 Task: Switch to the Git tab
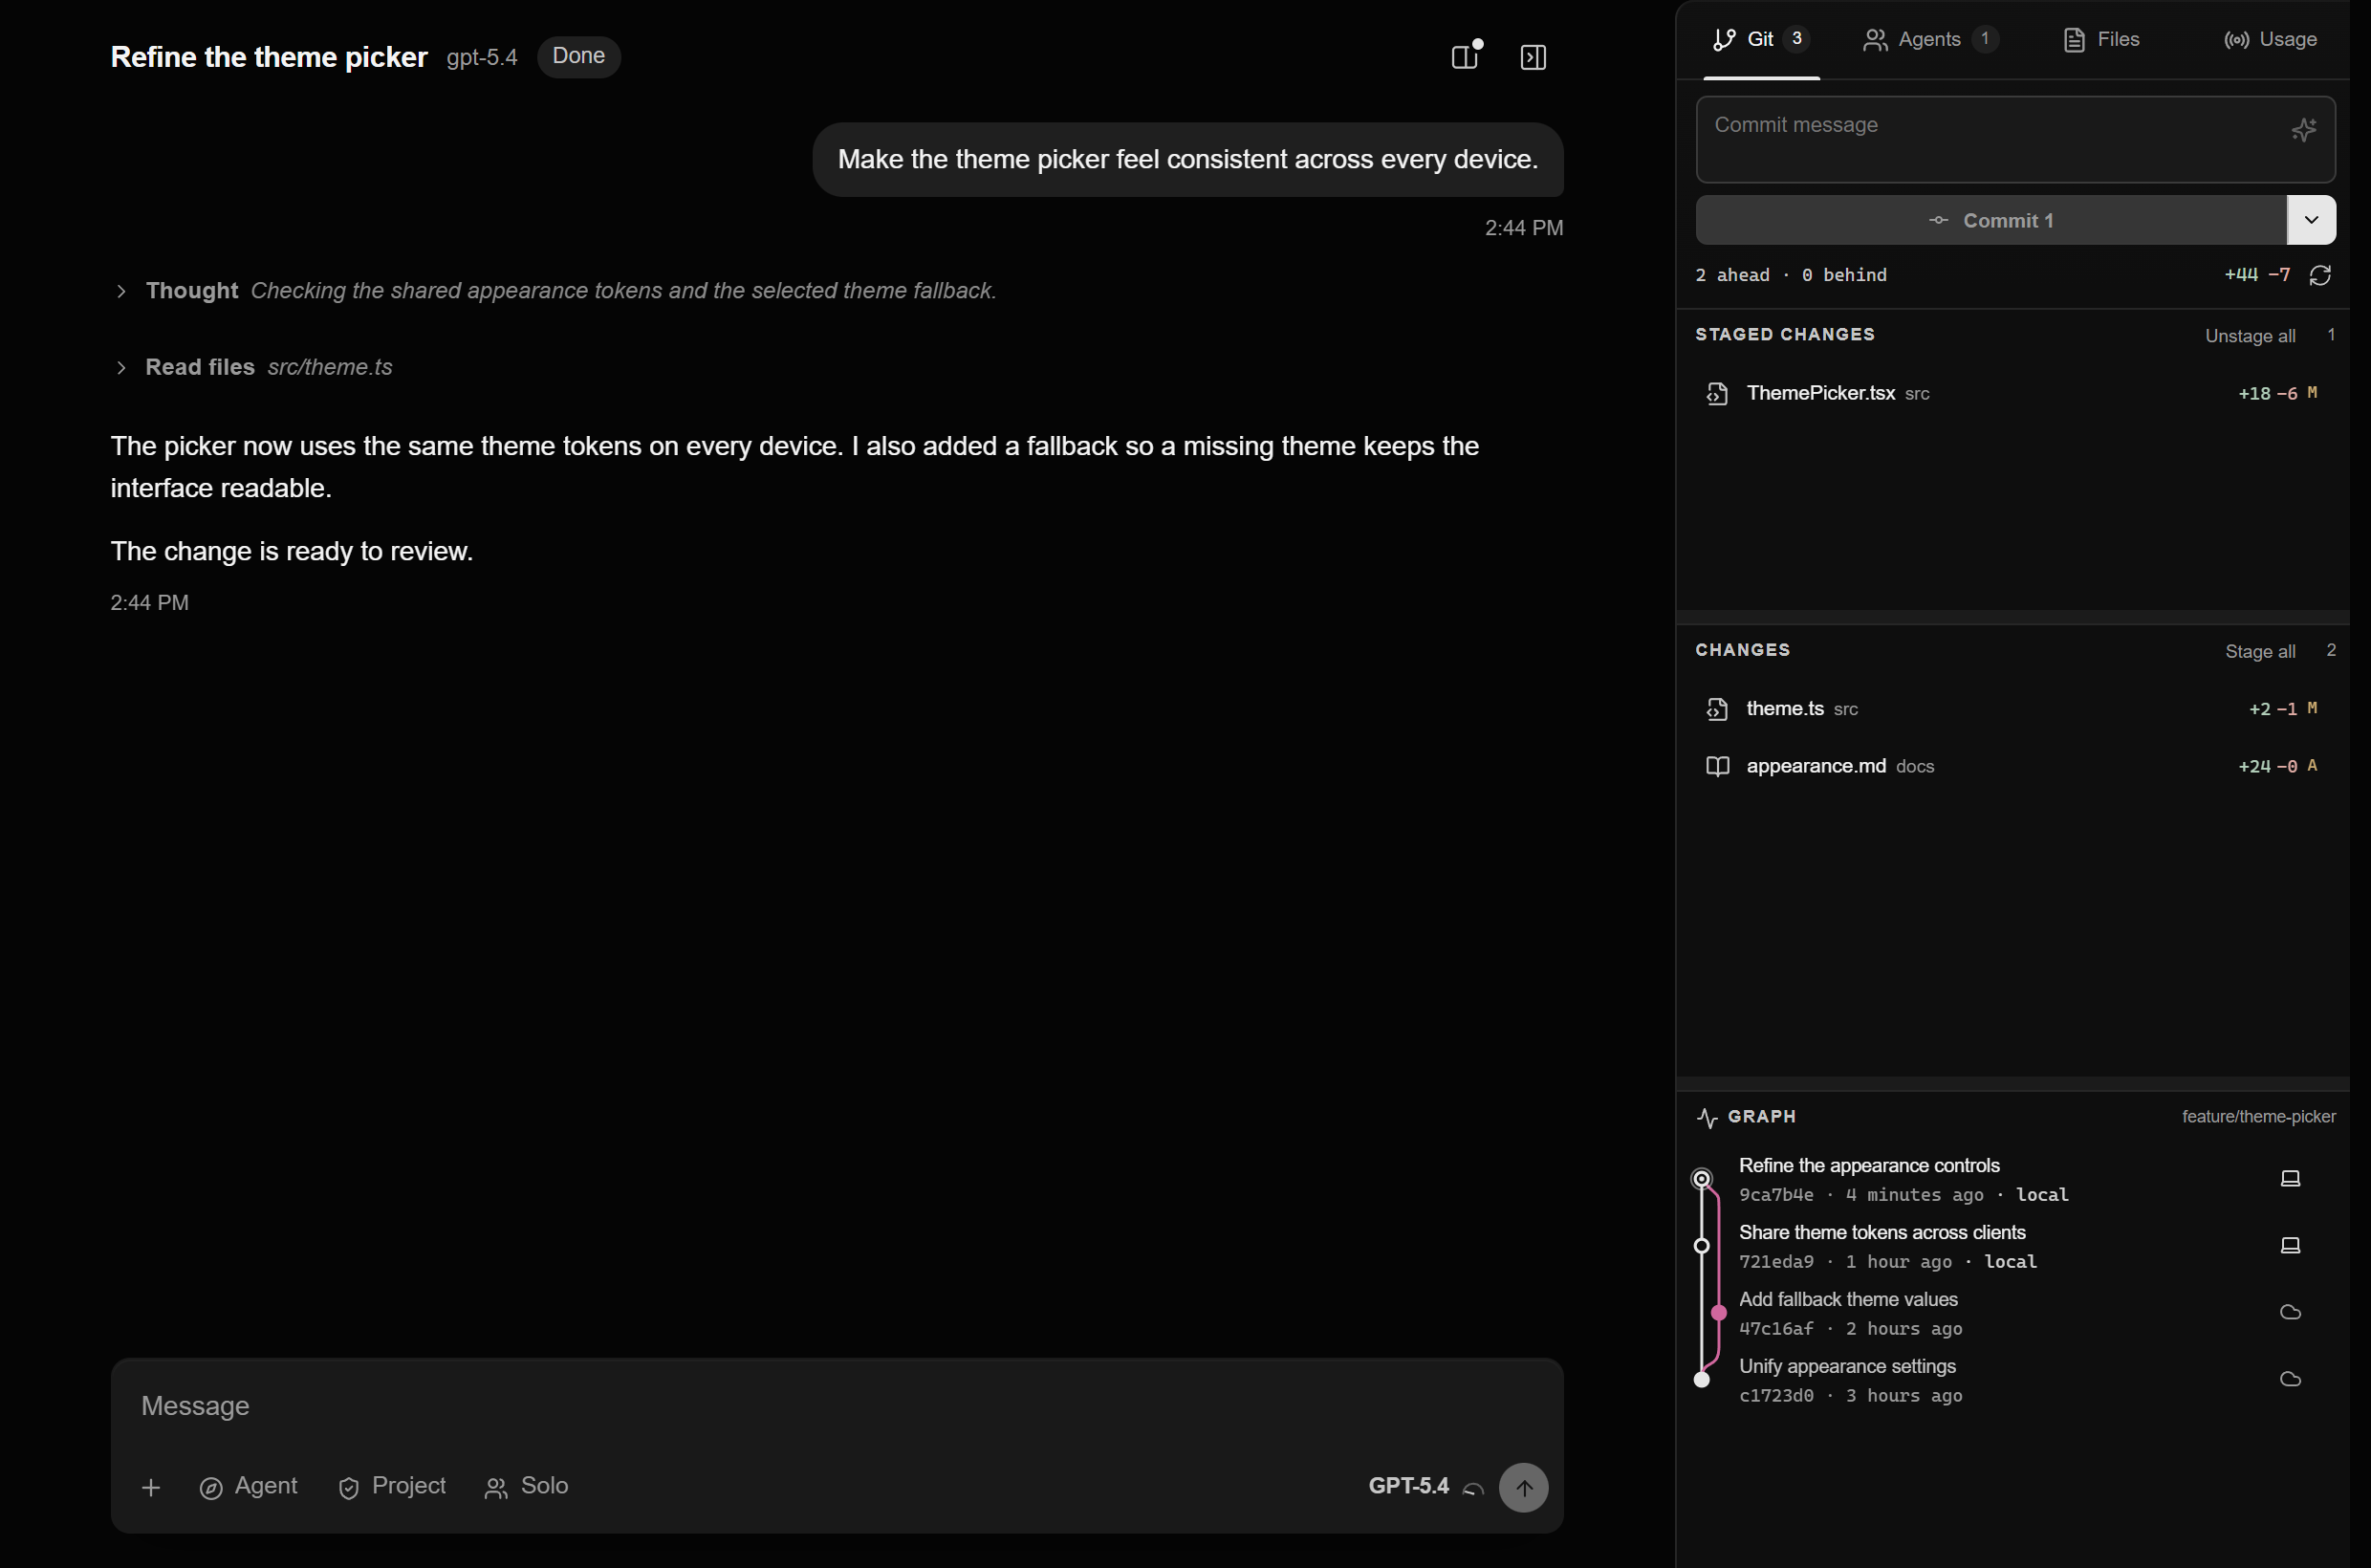coord(1761,40)
